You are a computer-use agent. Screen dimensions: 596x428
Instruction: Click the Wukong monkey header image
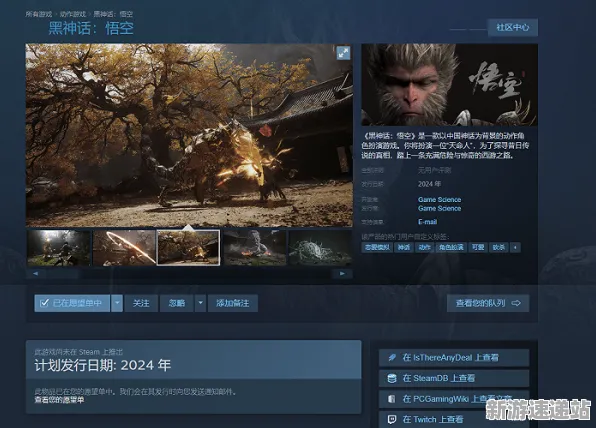(x=449, y=85)
